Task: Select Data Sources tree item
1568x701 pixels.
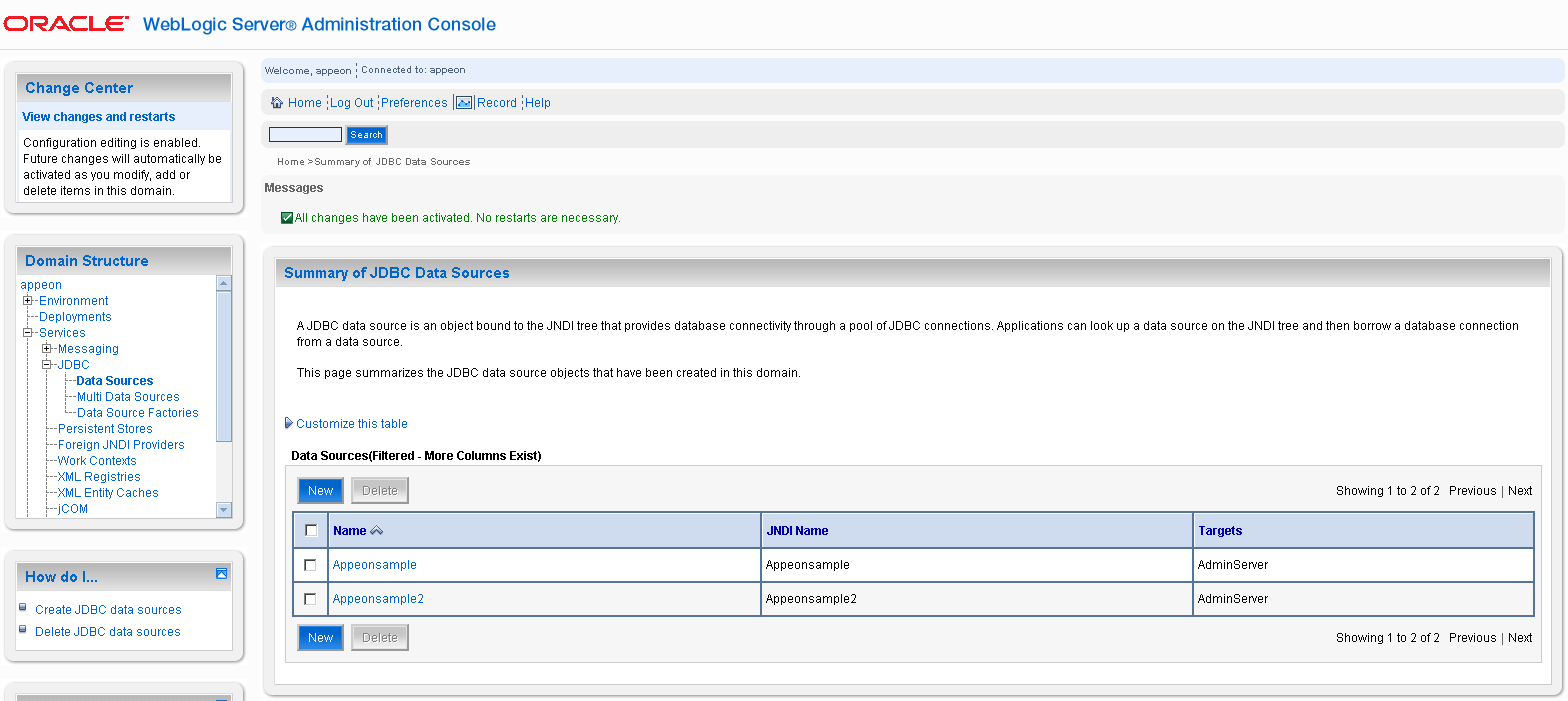Action: pos(115,381)
